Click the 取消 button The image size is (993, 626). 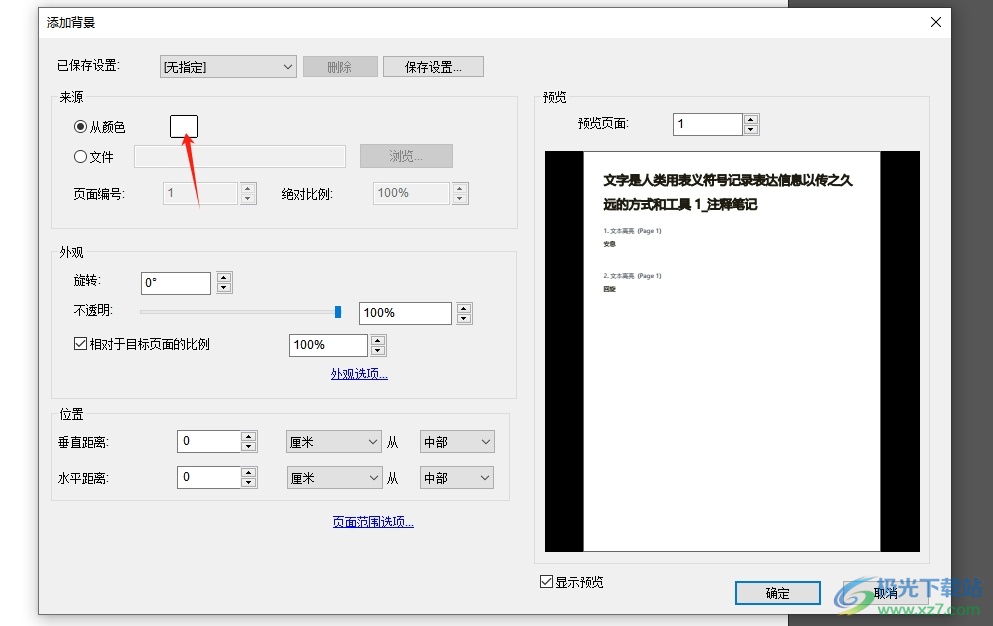pos(886,593)
